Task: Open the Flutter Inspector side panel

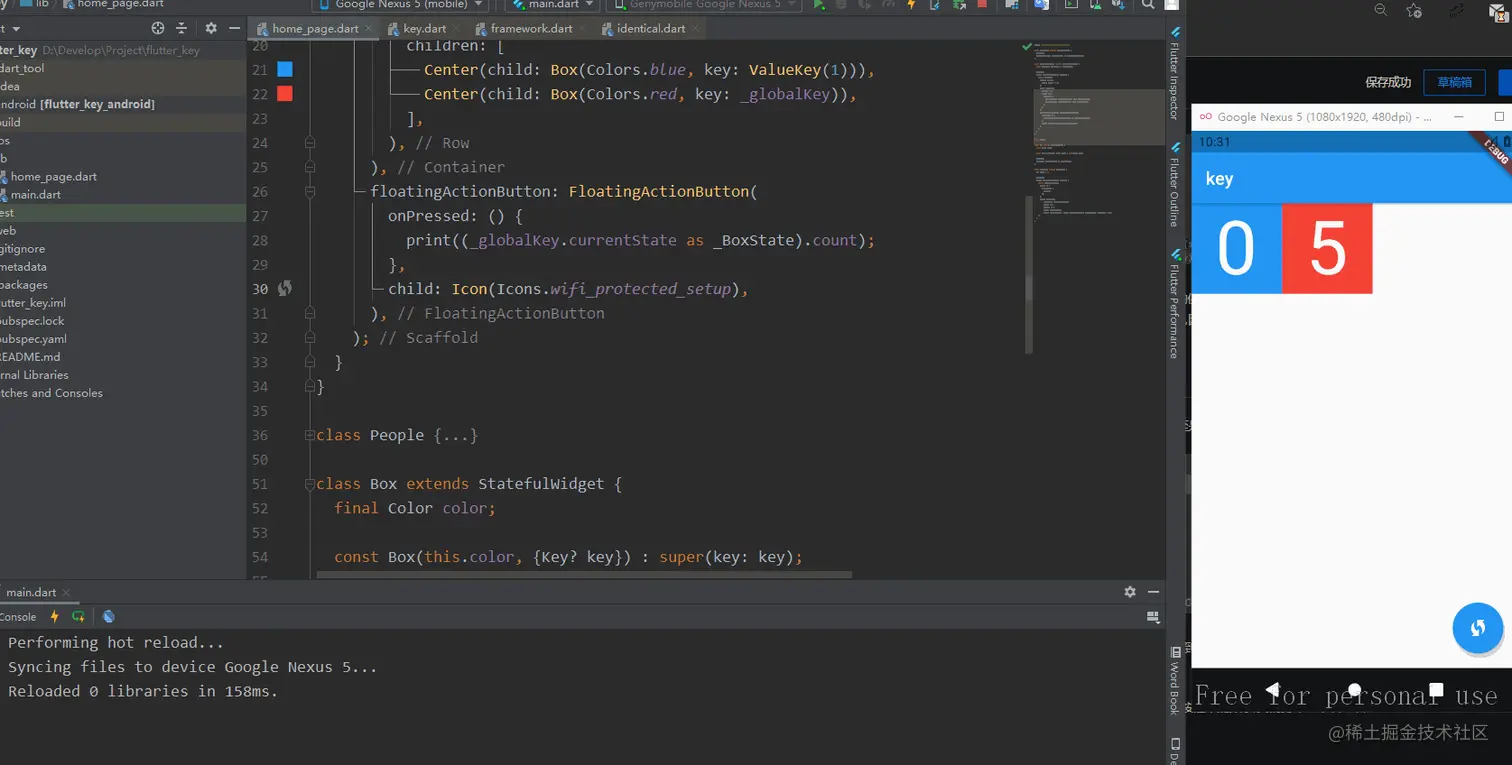Action: (1174, 80)
